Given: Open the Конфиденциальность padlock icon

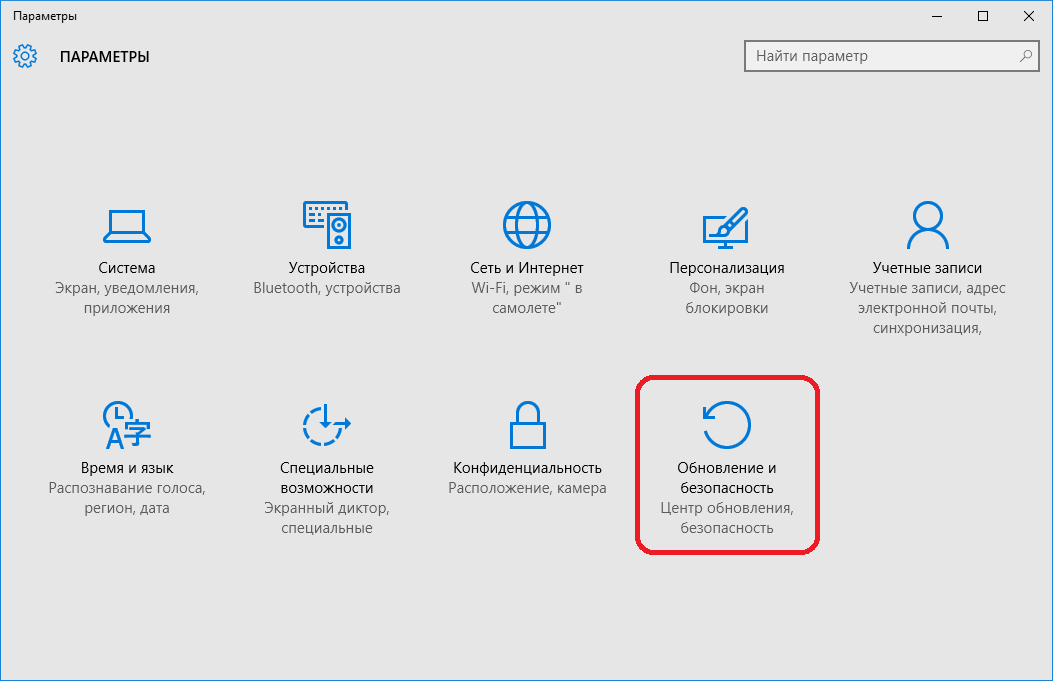Looking at the screenshot, I should pos(527,424).
